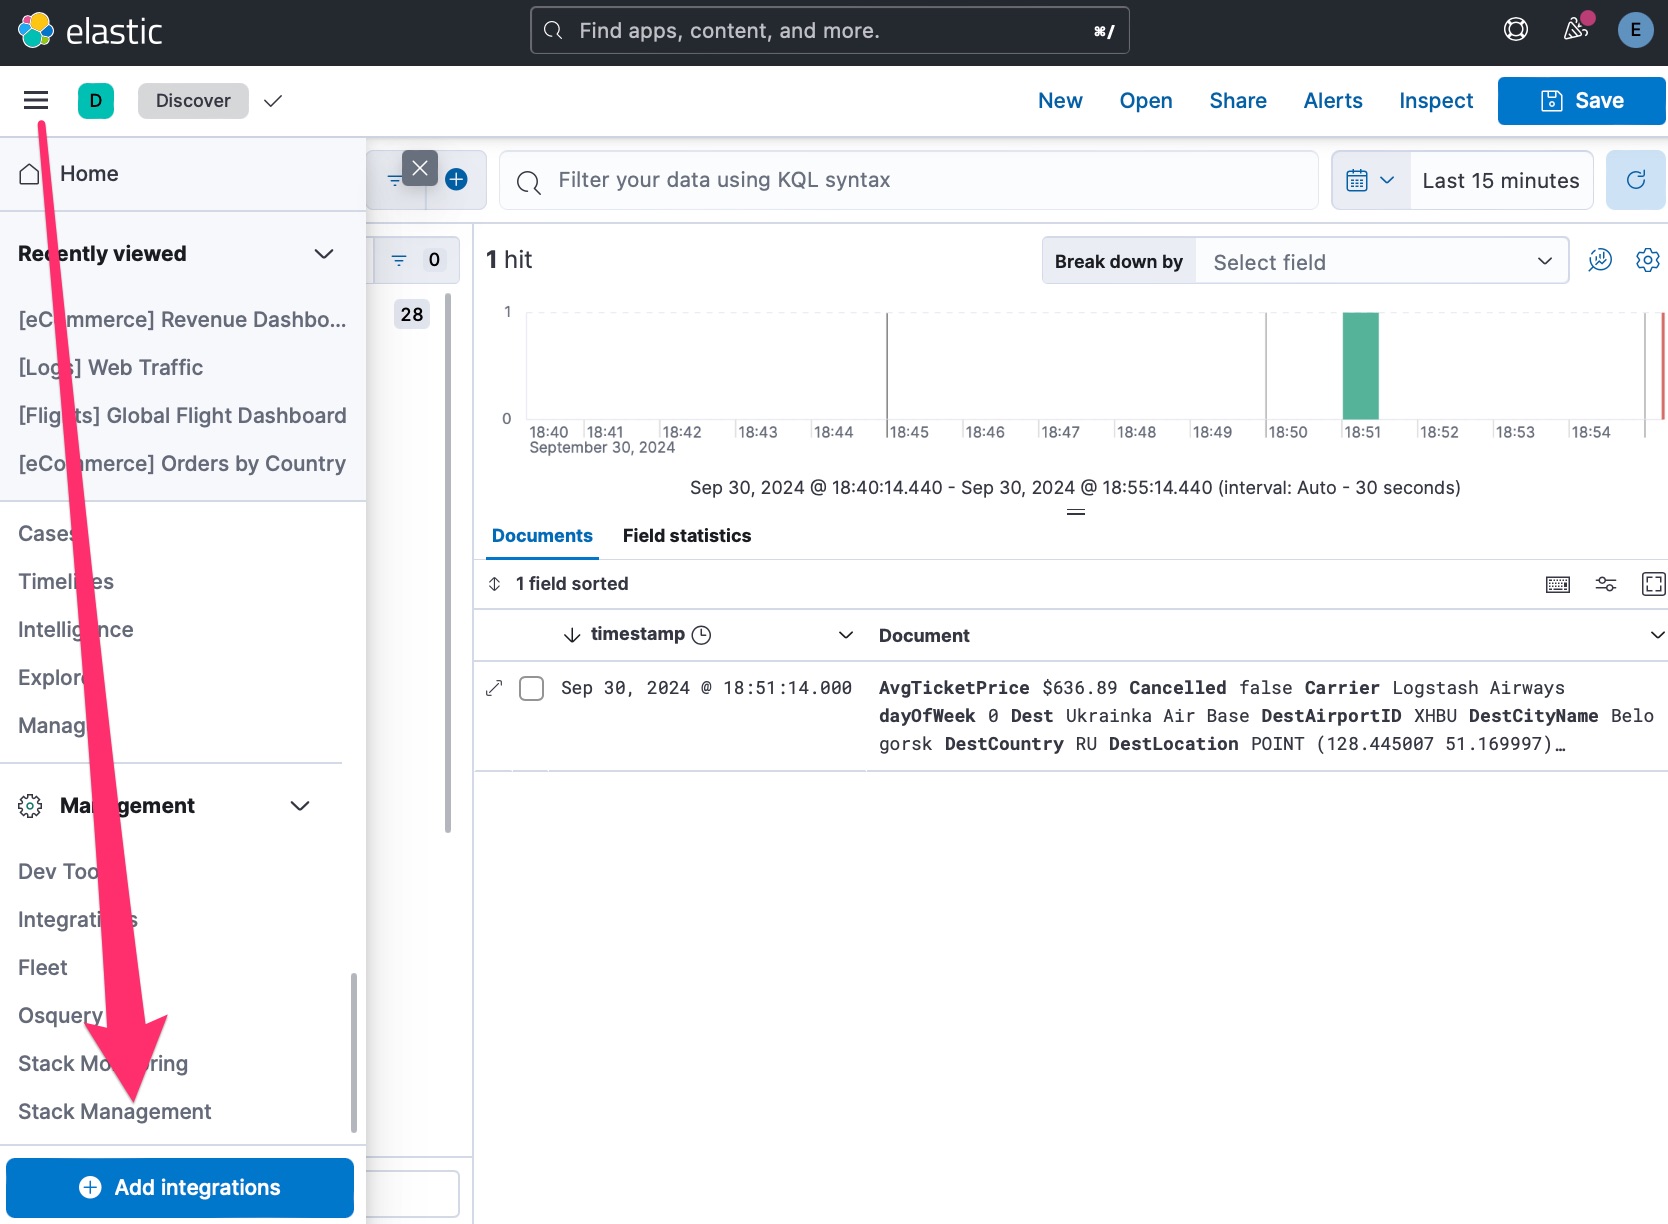1668x1224 pixels.
Task: Open Stack Management link in sidebar
Action: point(115,1112)
